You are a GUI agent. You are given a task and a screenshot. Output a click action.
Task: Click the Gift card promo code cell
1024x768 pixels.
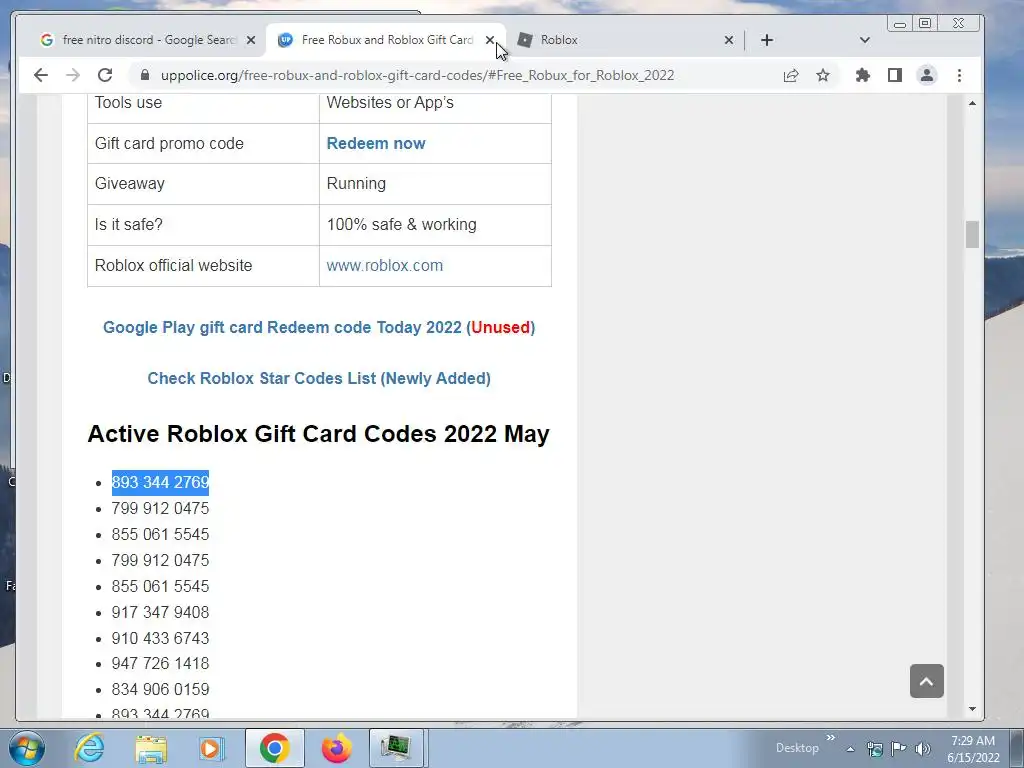point(203,144)
